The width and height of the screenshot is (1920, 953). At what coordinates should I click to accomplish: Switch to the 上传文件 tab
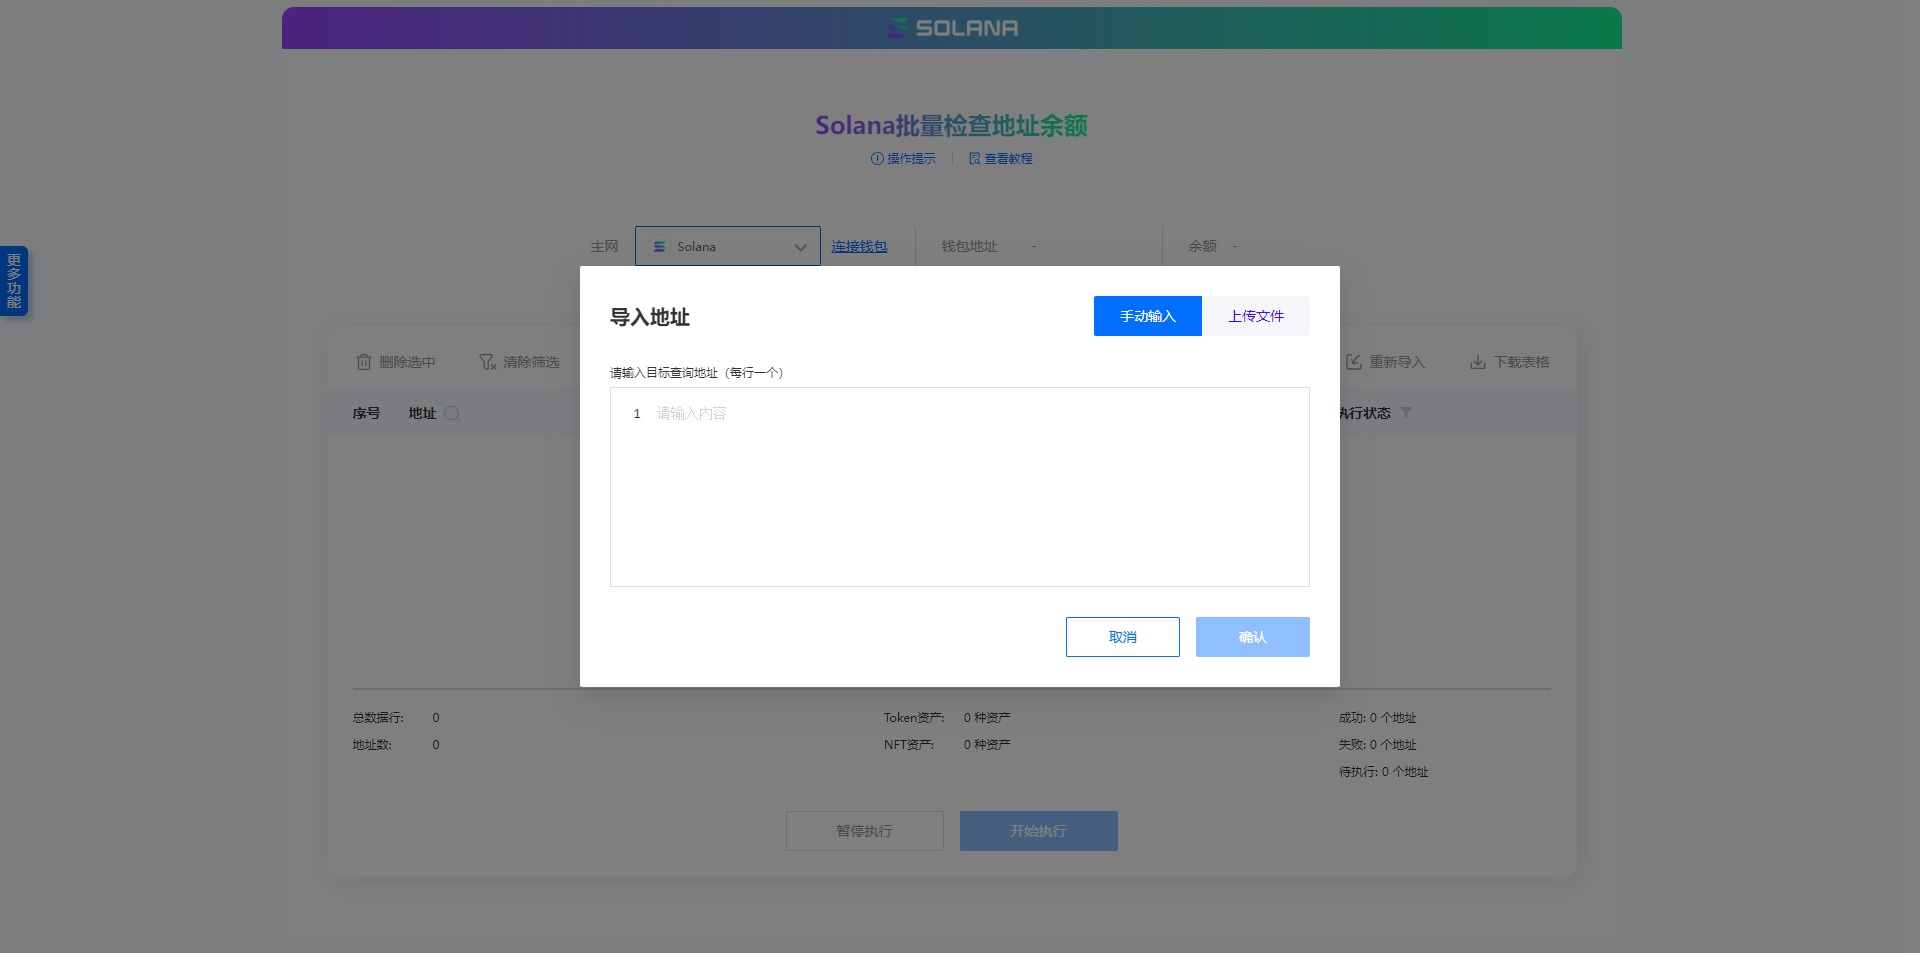1256,316
